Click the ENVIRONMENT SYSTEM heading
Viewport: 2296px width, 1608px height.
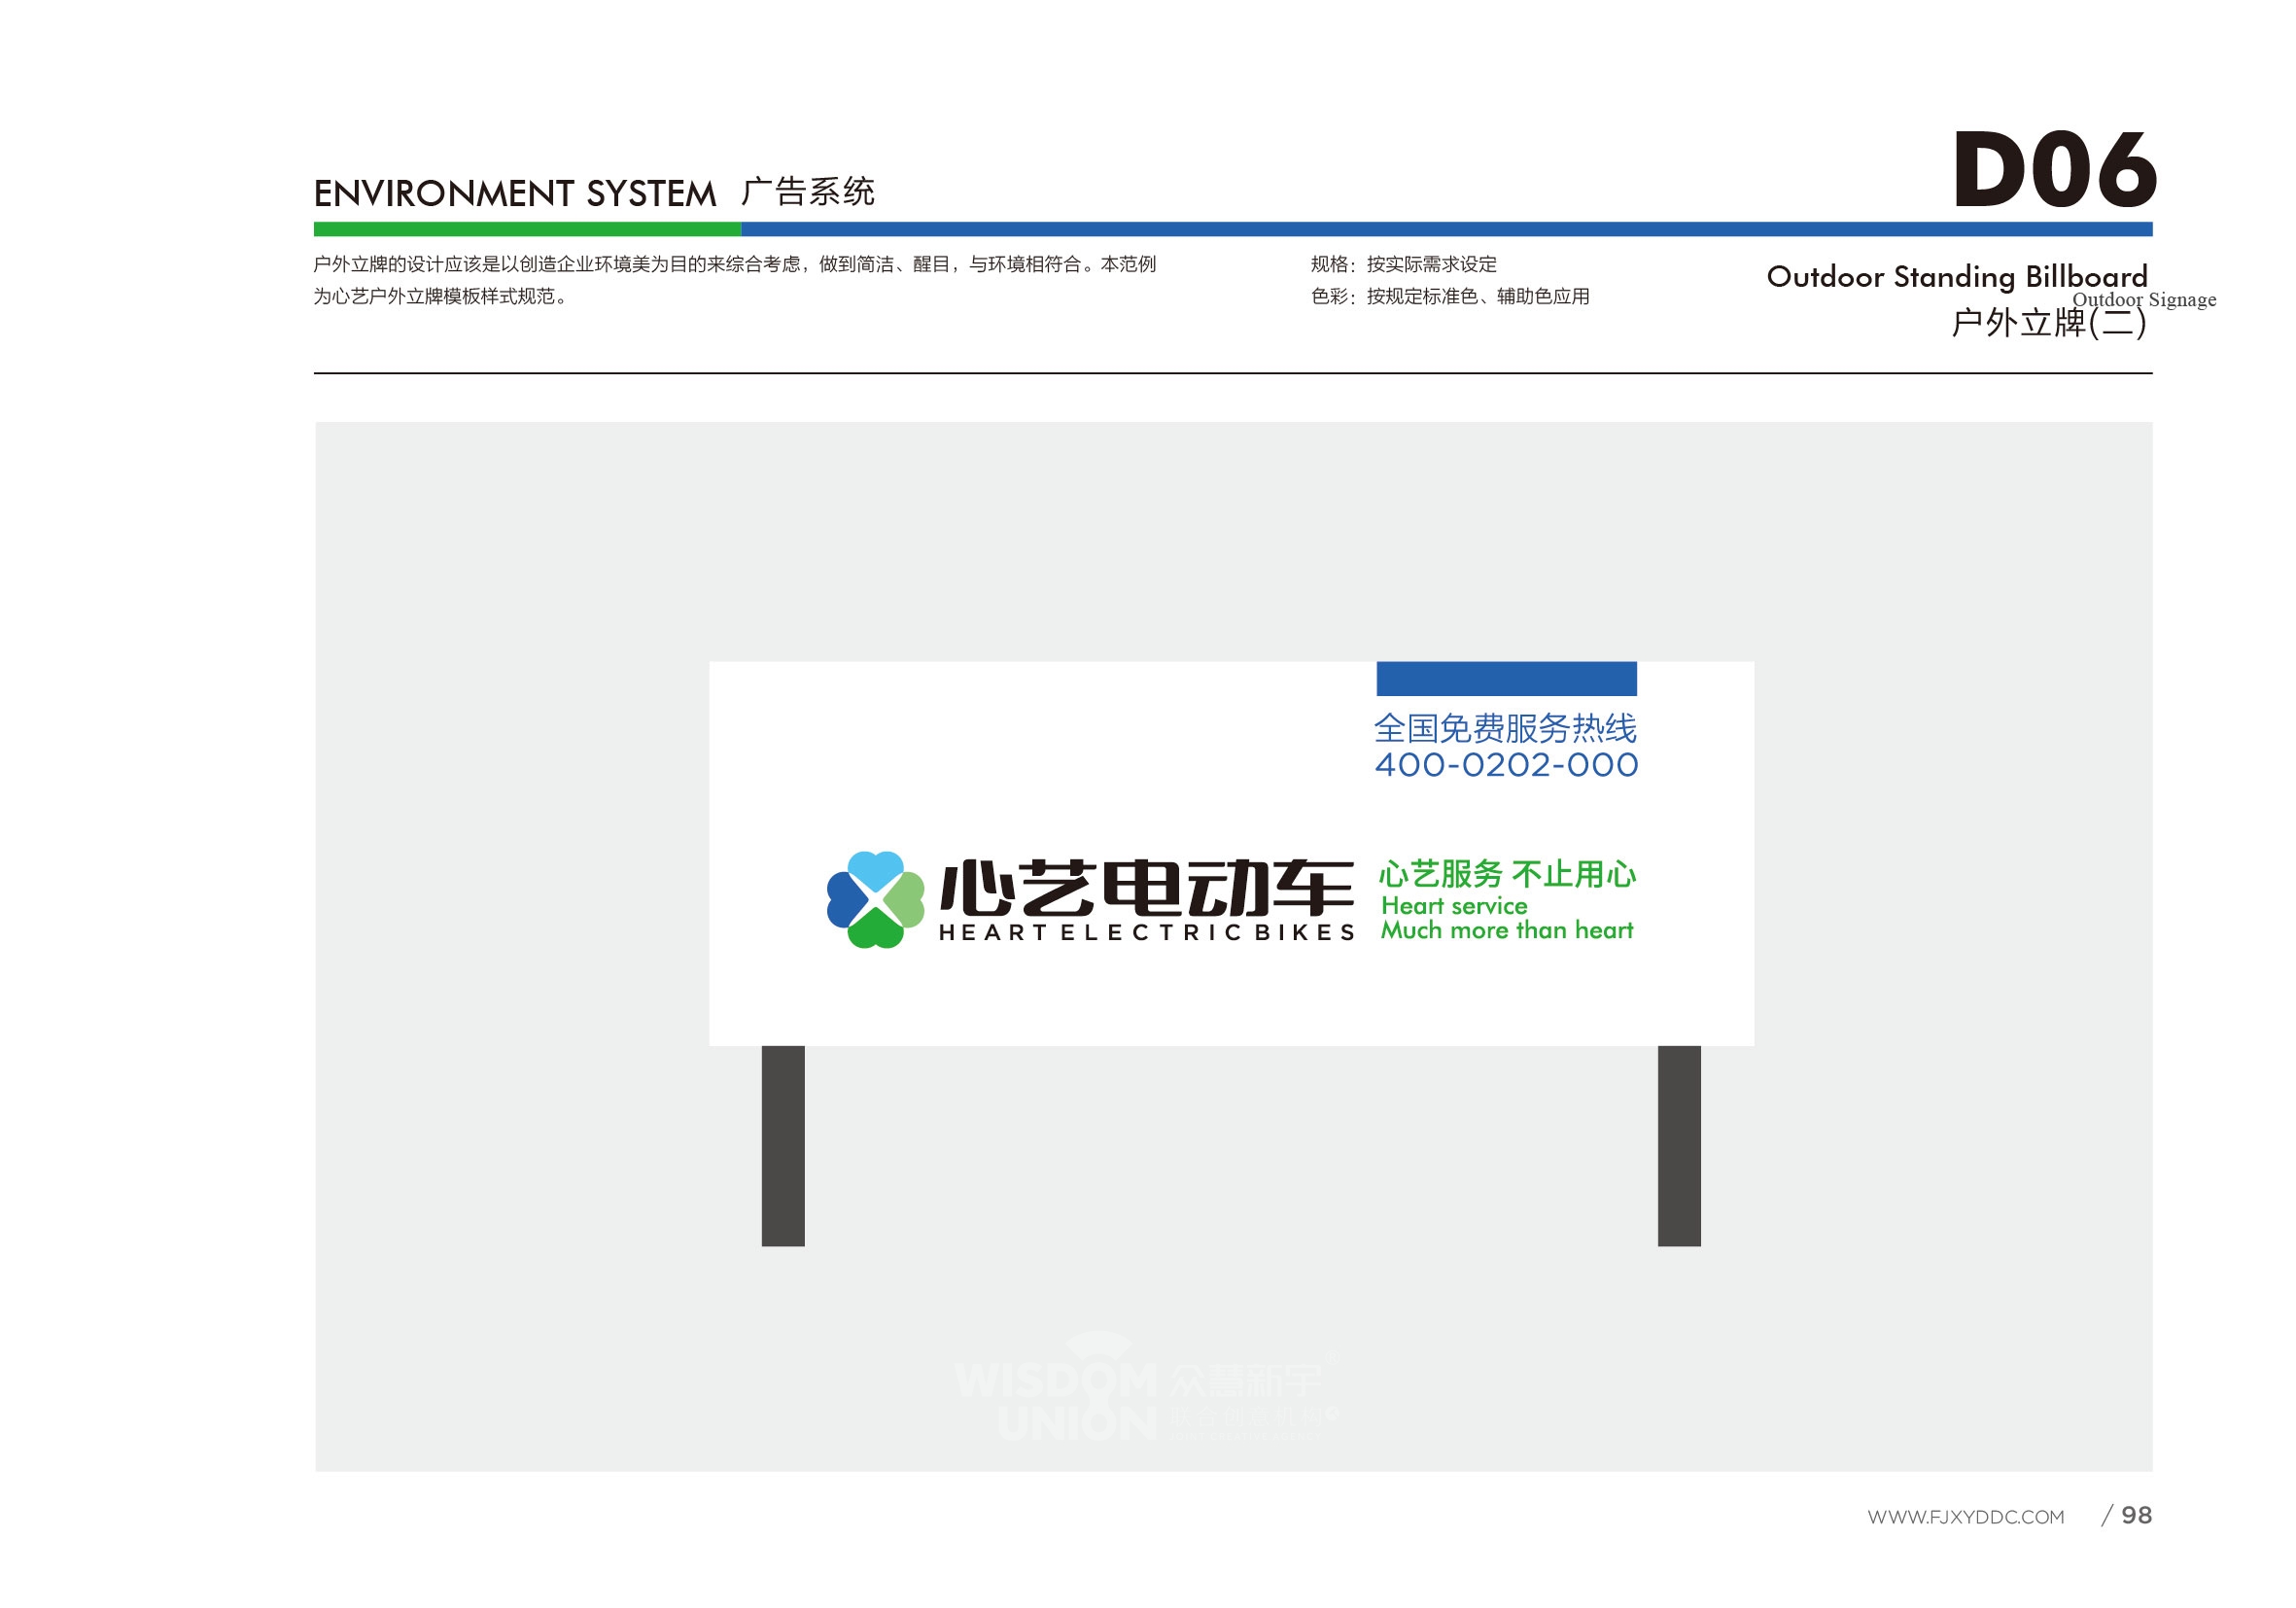point(515,193)
